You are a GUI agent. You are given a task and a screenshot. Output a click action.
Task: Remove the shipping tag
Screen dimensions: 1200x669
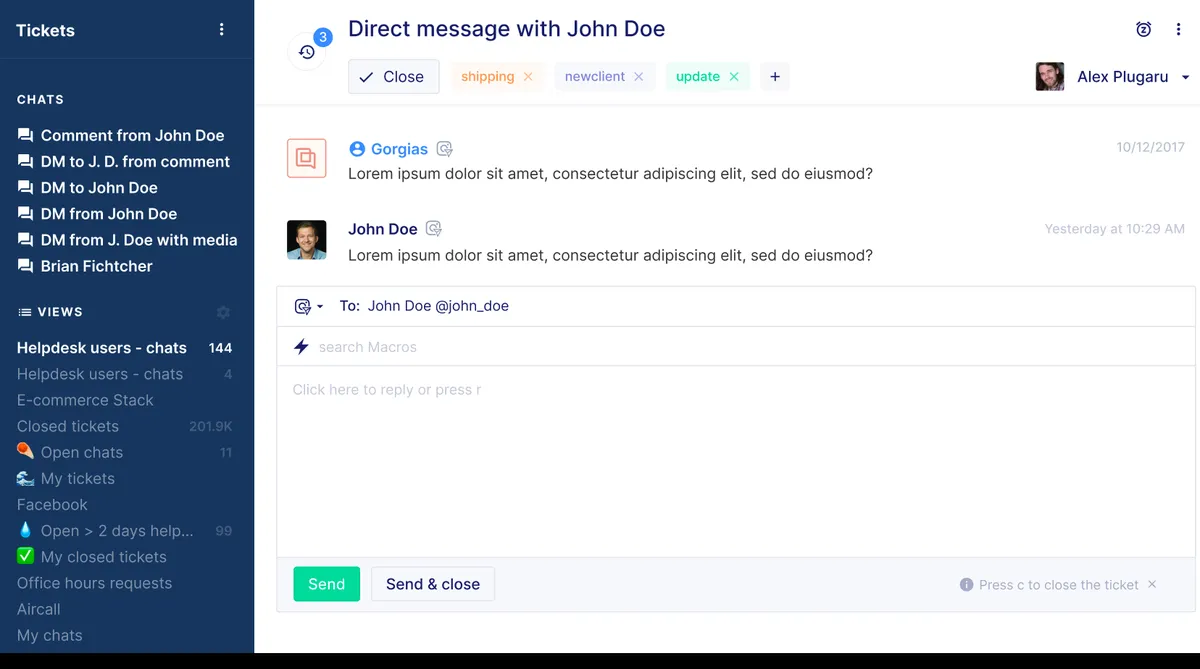pos(528,76)
